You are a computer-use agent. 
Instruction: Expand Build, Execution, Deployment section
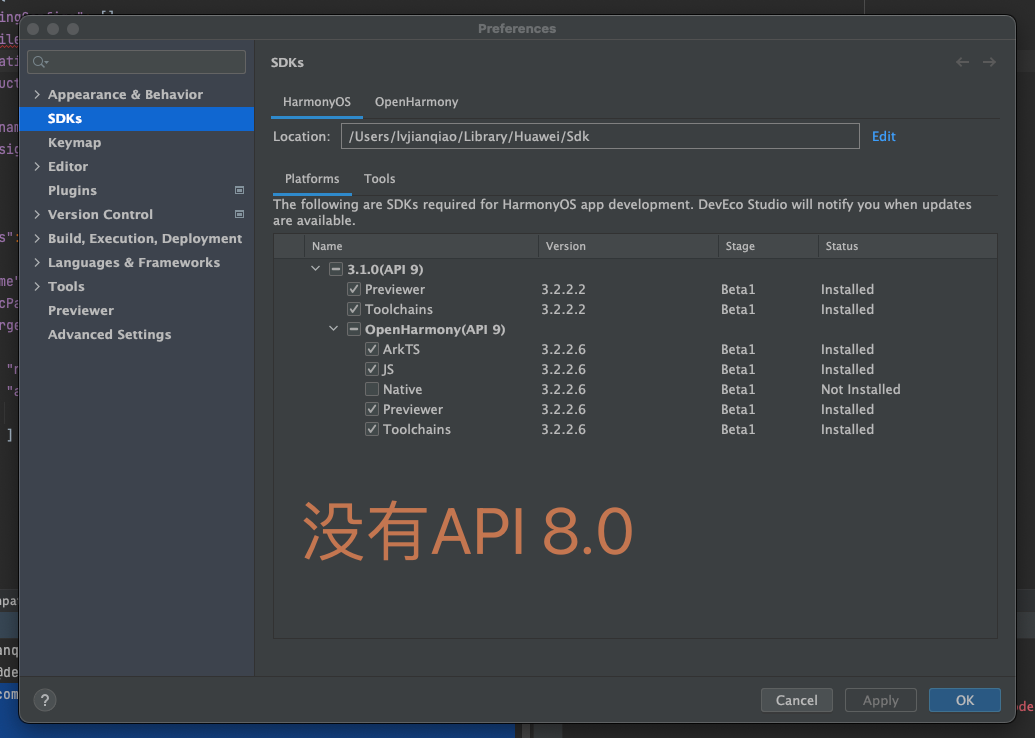pyautogui.click(x=37, y=238)
